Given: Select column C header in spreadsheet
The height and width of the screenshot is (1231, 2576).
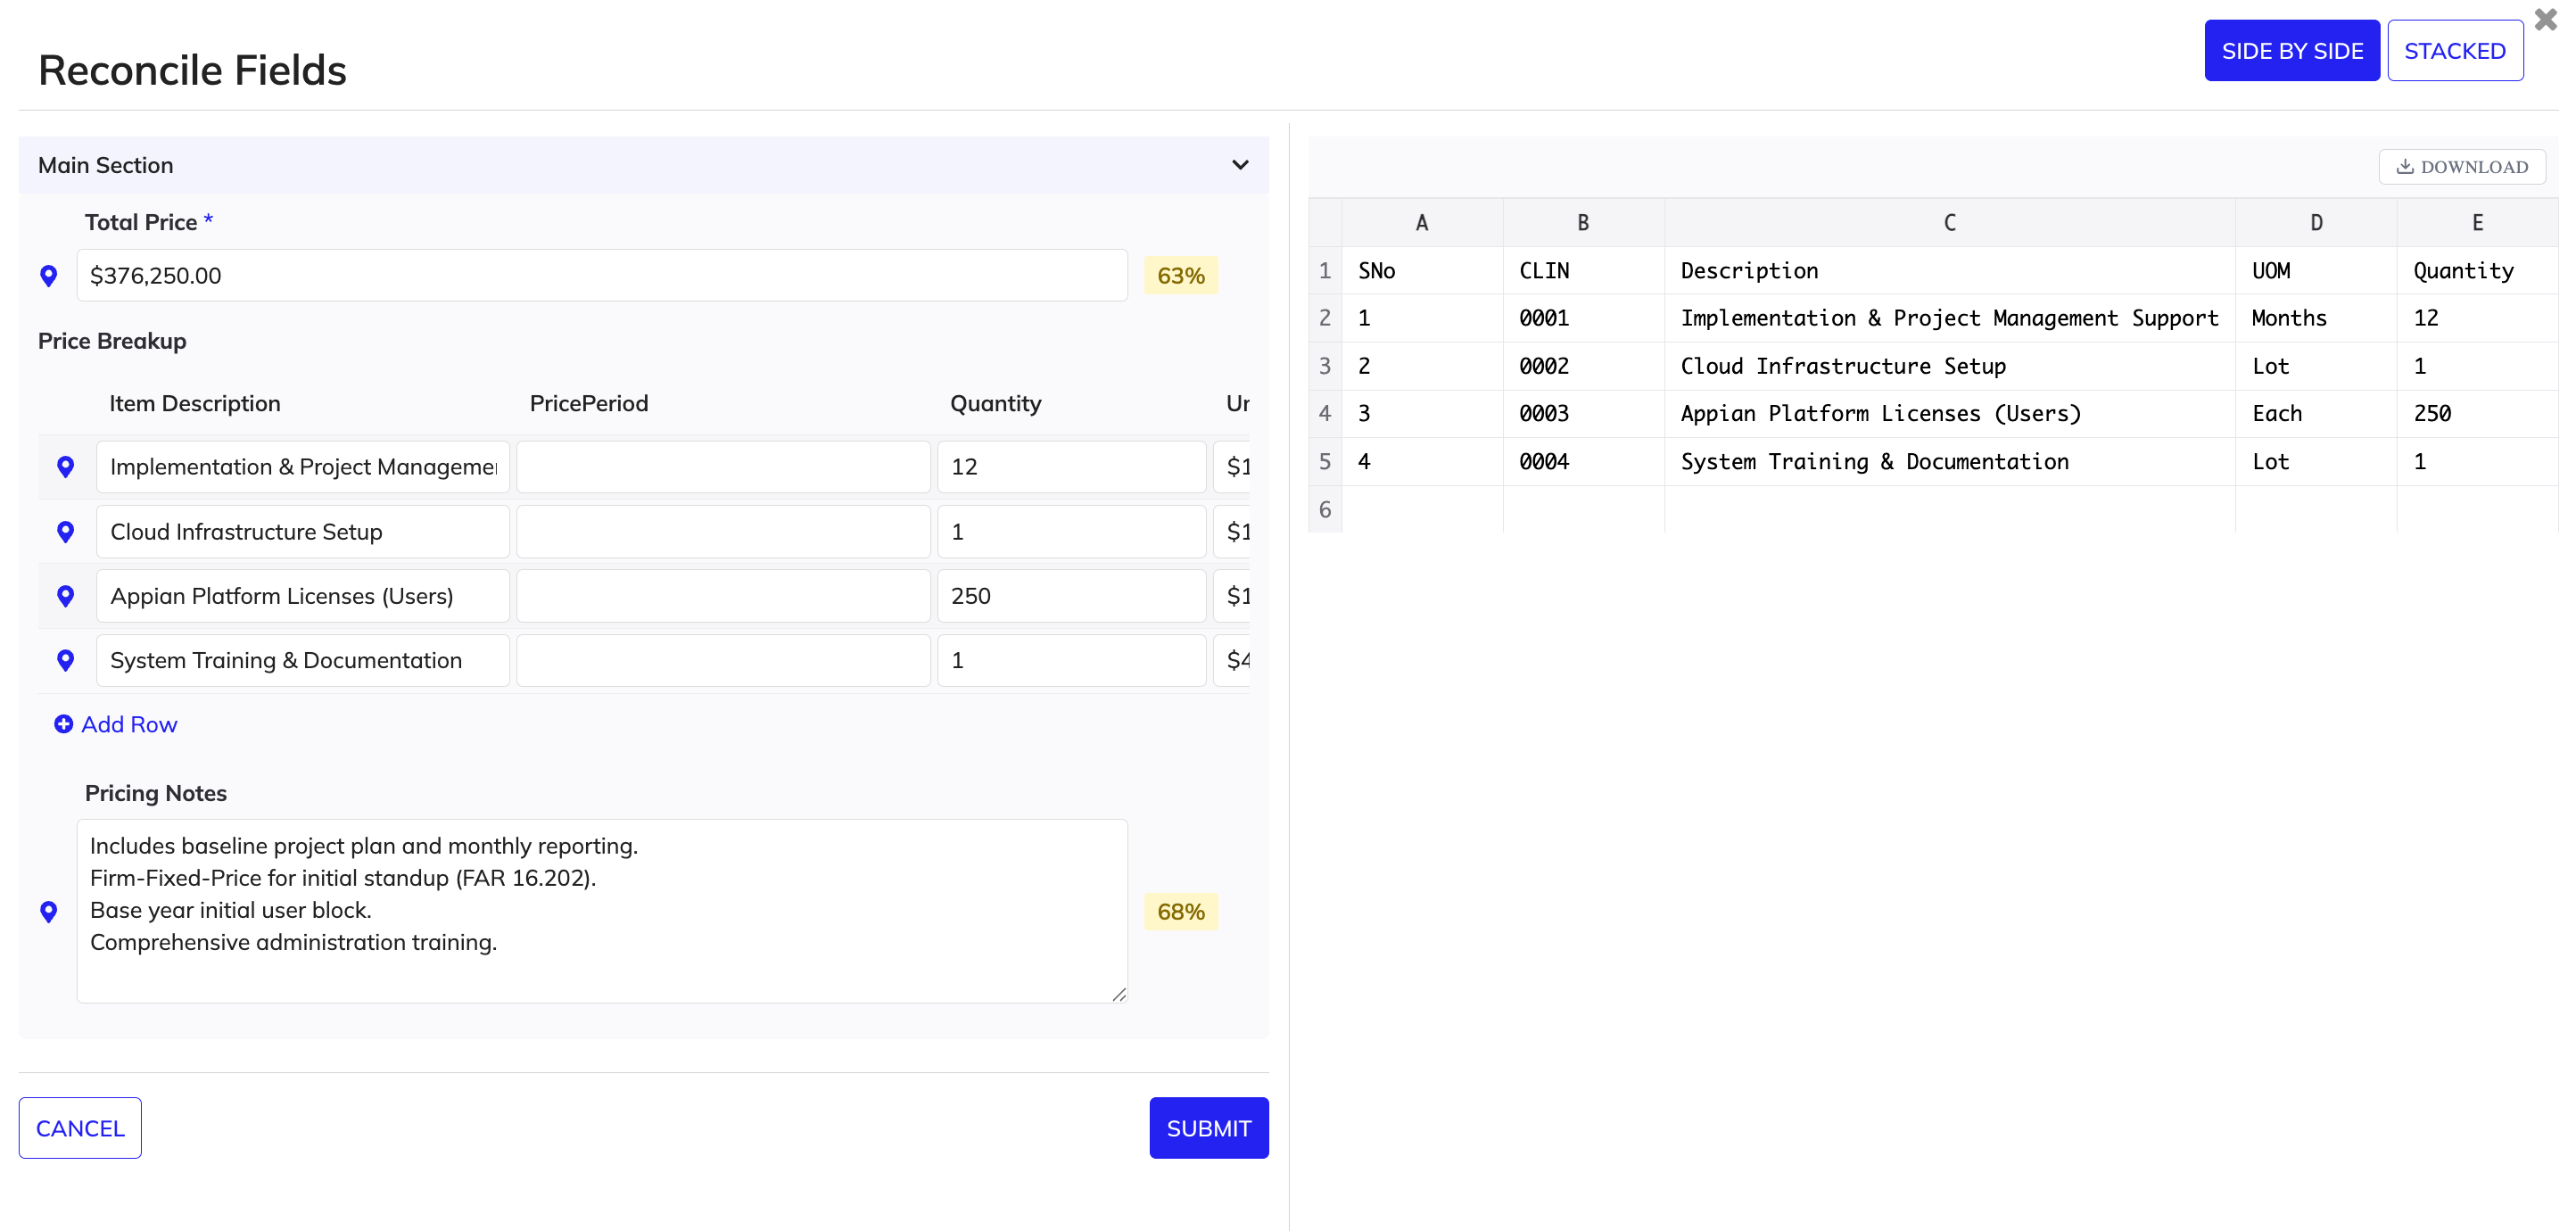Looking at the screenshot, I should click(x=1949, y=223).
